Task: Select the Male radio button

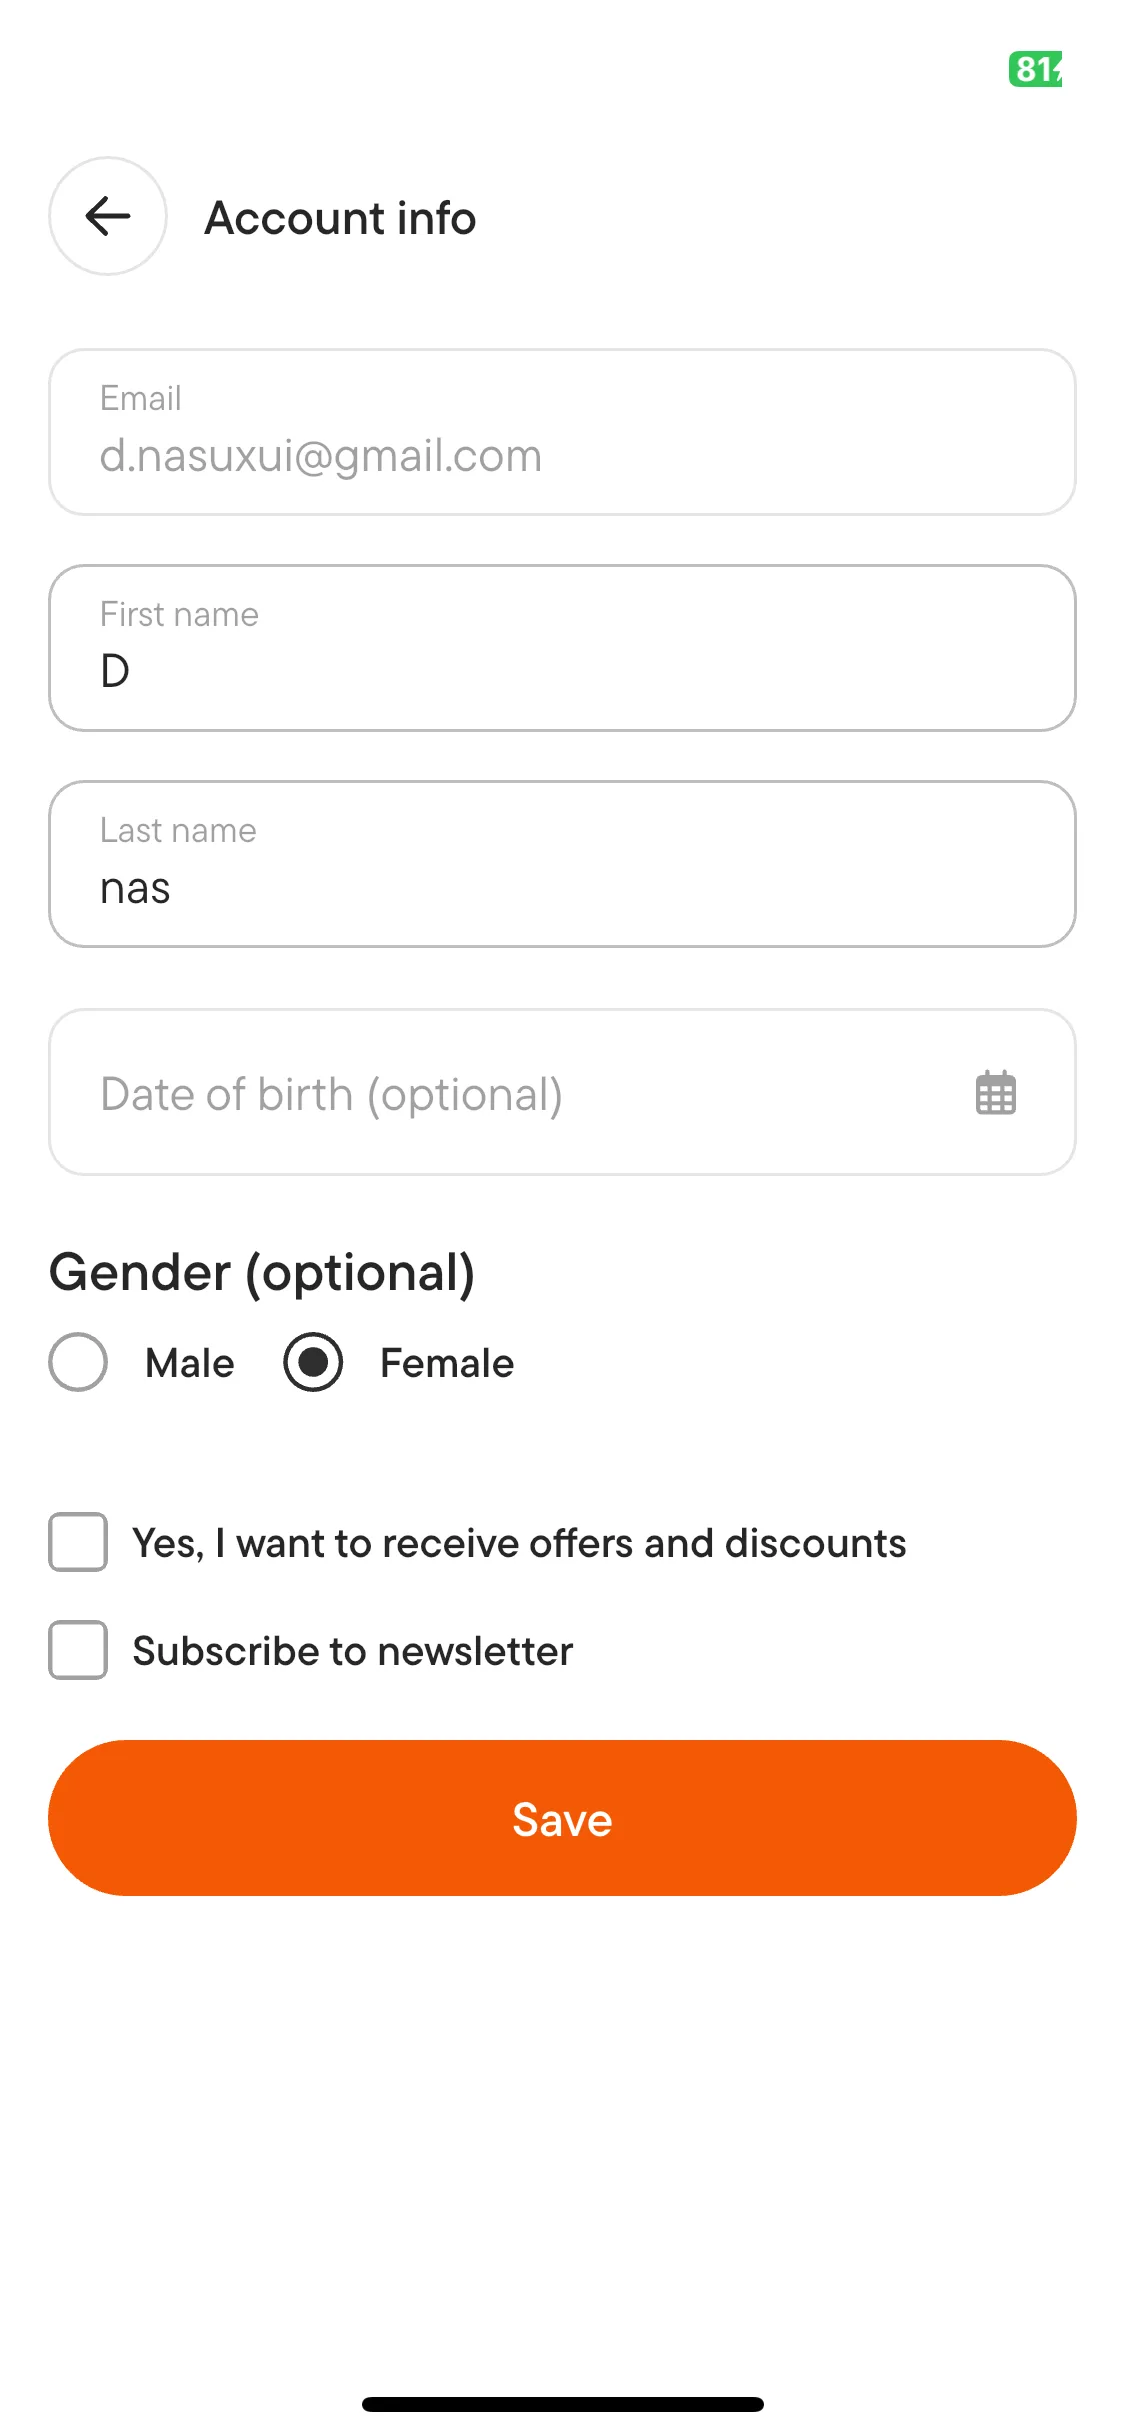Action: point(78,1362)
